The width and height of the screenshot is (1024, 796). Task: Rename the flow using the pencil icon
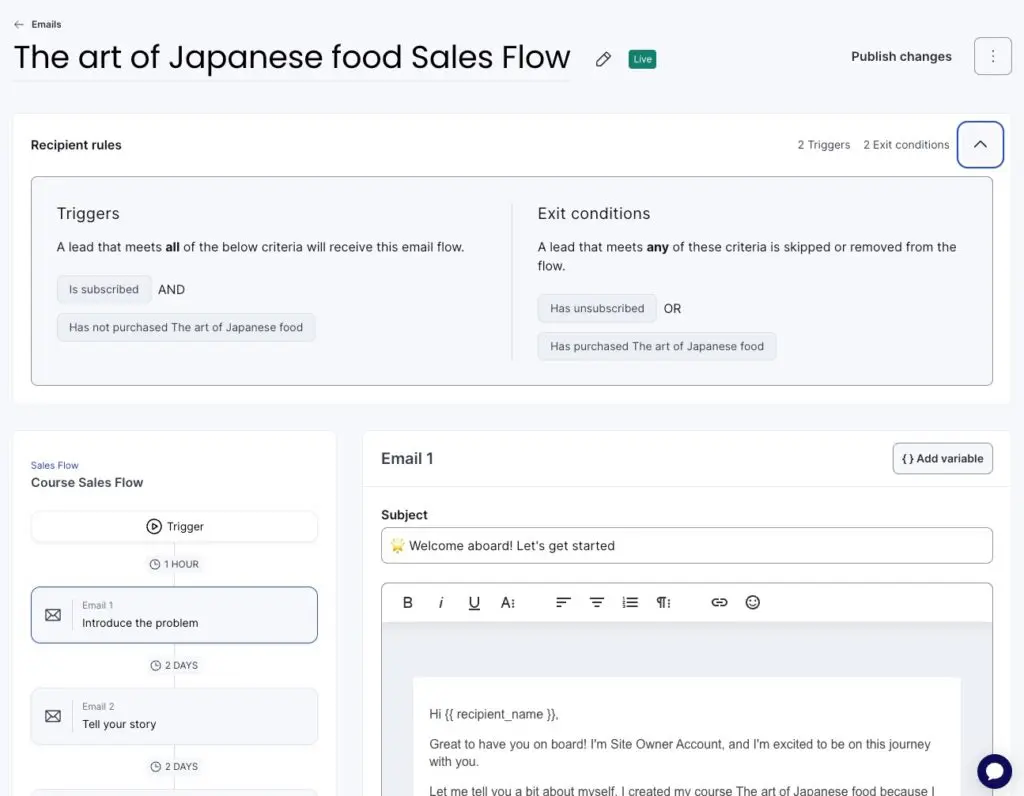603,59
